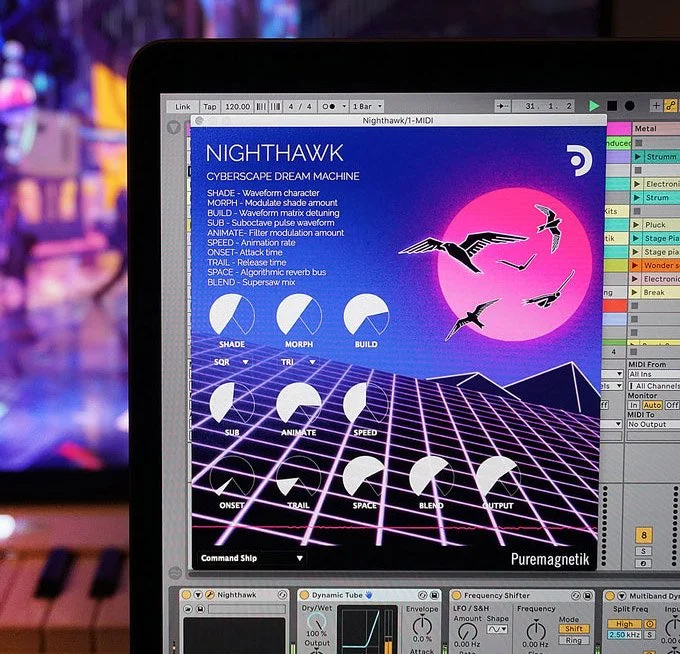680x654 pixels.
Task: Click the Dynamic Tube hot-swap icon
Action: point(422,595)
